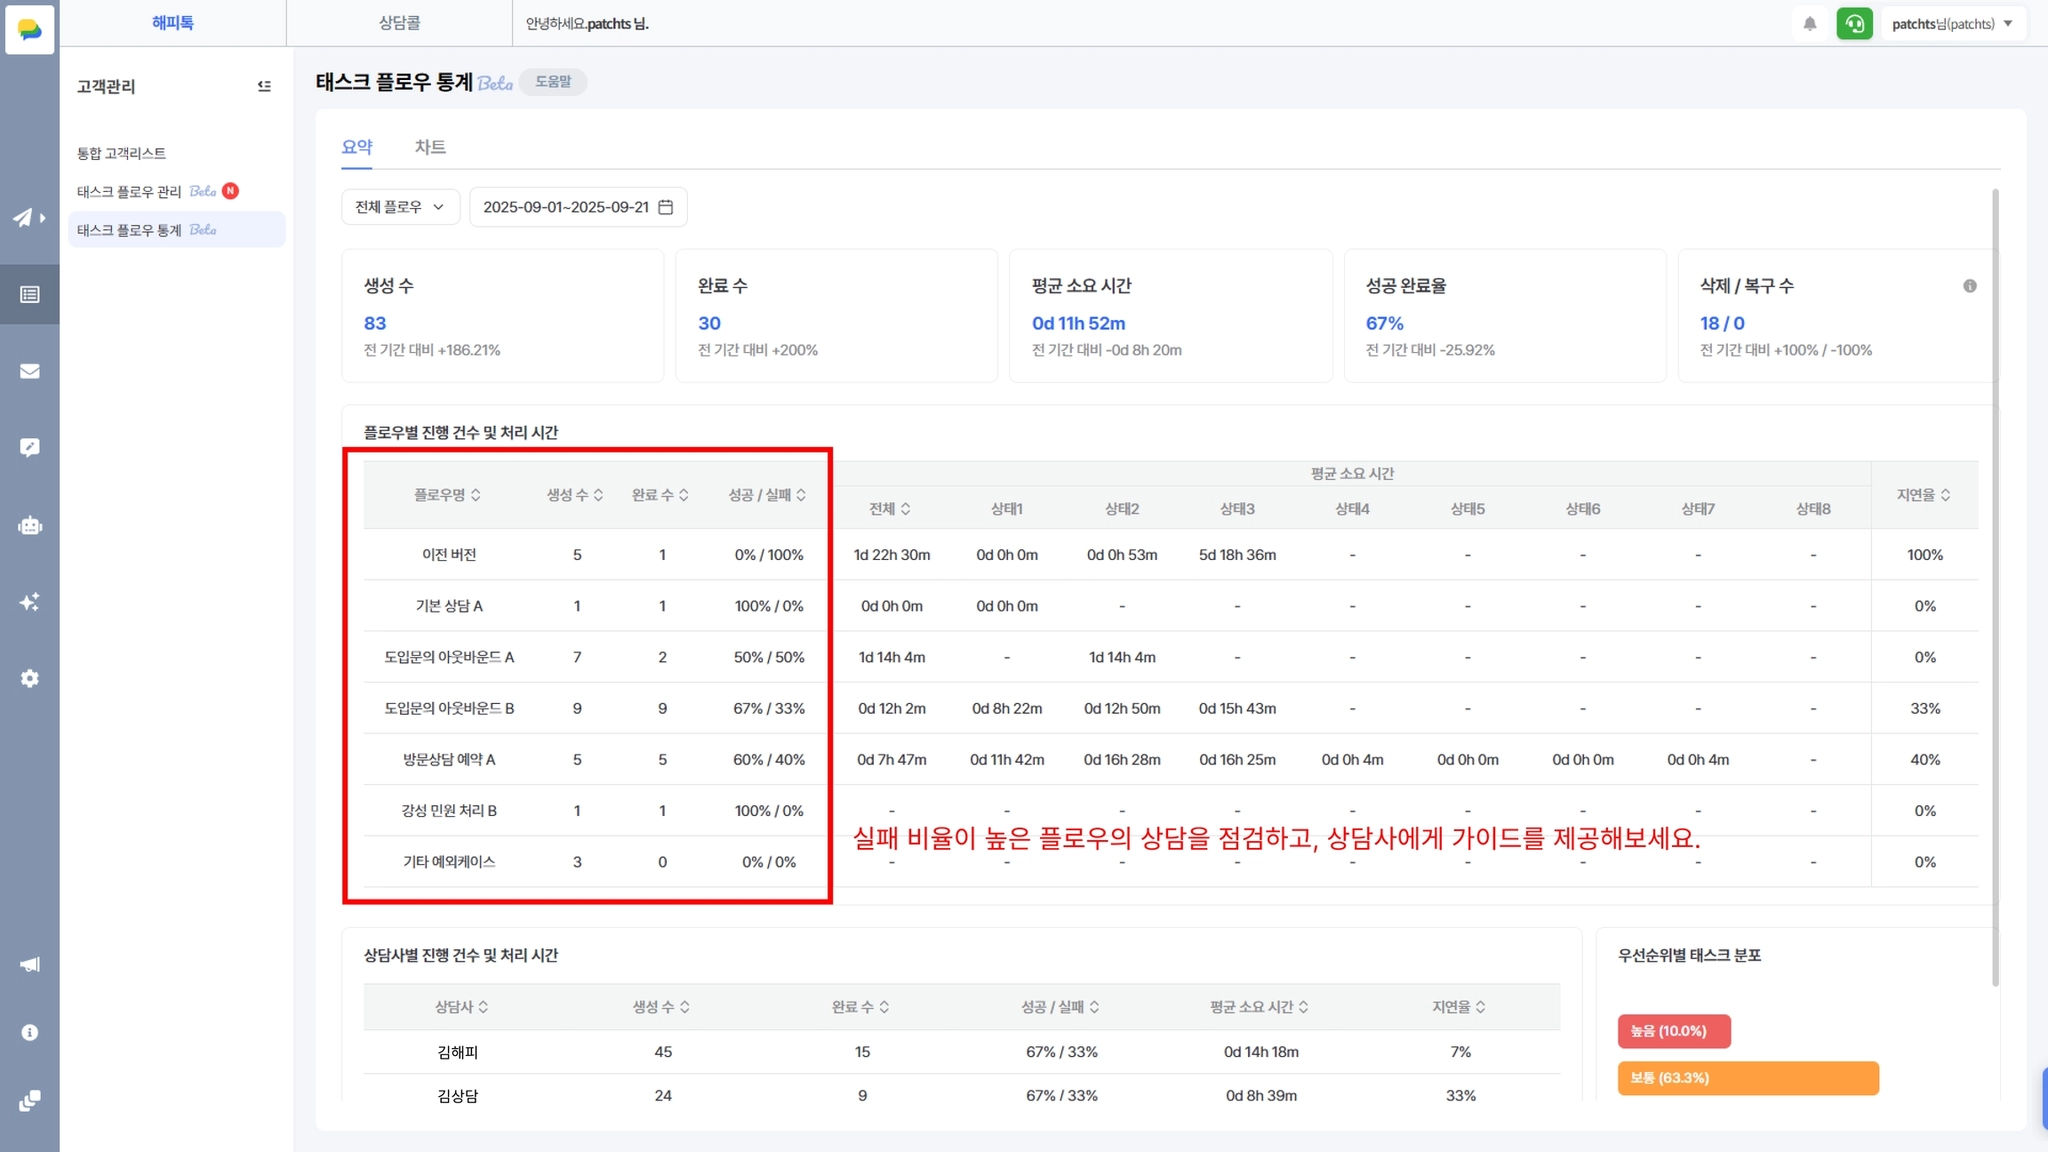Switch to the 상담콜 top tab
2048x1152 pixels.
(399, 23)
